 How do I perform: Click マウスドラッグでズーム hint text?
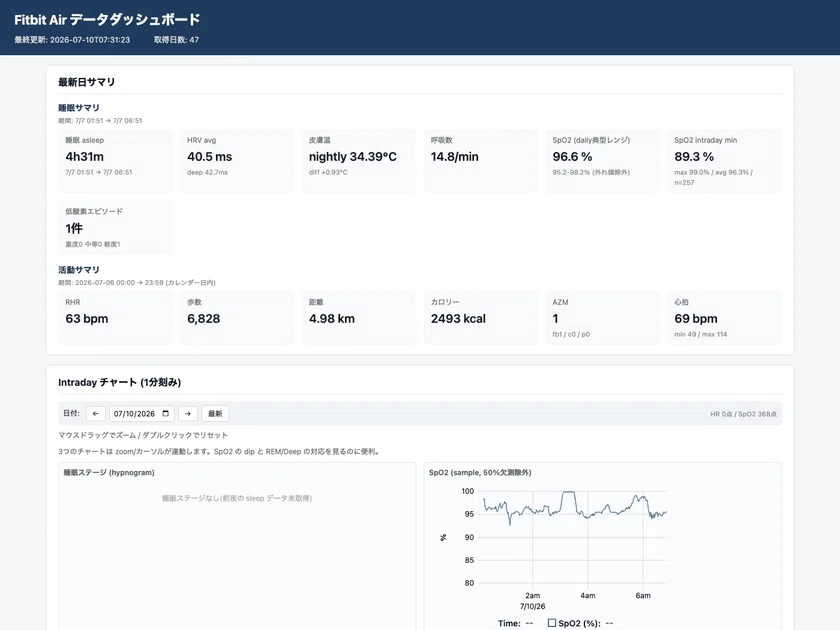[143, 435]
